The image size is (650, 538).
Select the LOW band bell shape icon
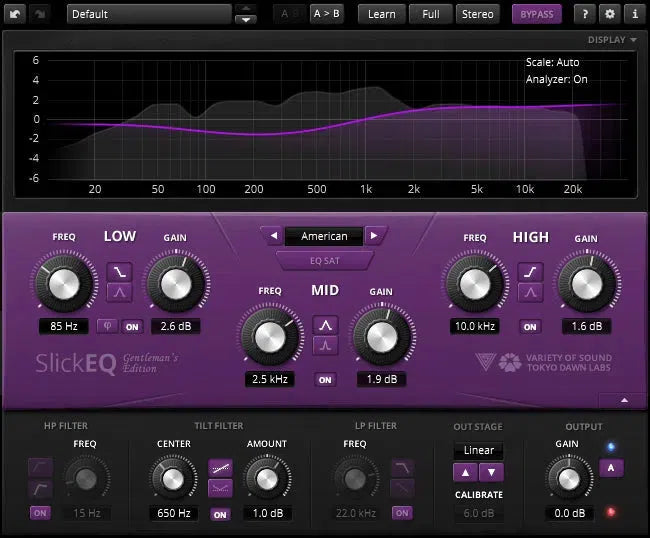tap(118, 292)
